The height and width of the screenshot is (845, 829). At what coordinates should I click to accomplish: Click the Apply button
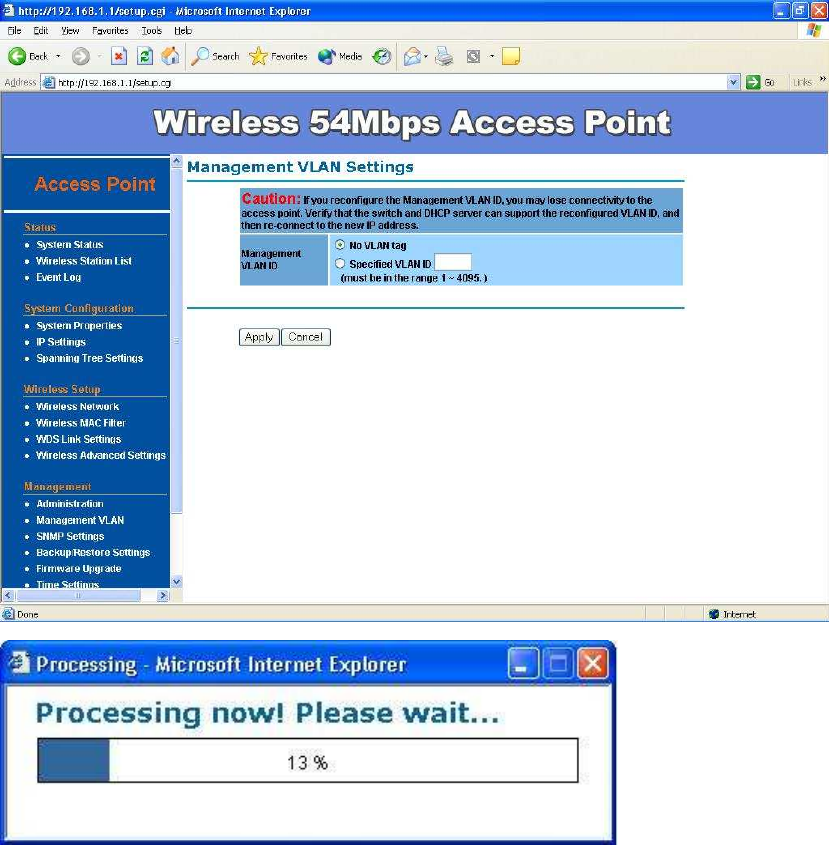259,337
